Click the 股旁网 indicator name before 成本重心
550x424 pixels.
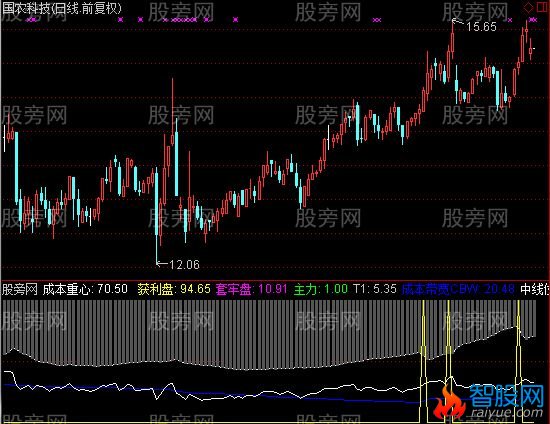click(x=20, y=289)
